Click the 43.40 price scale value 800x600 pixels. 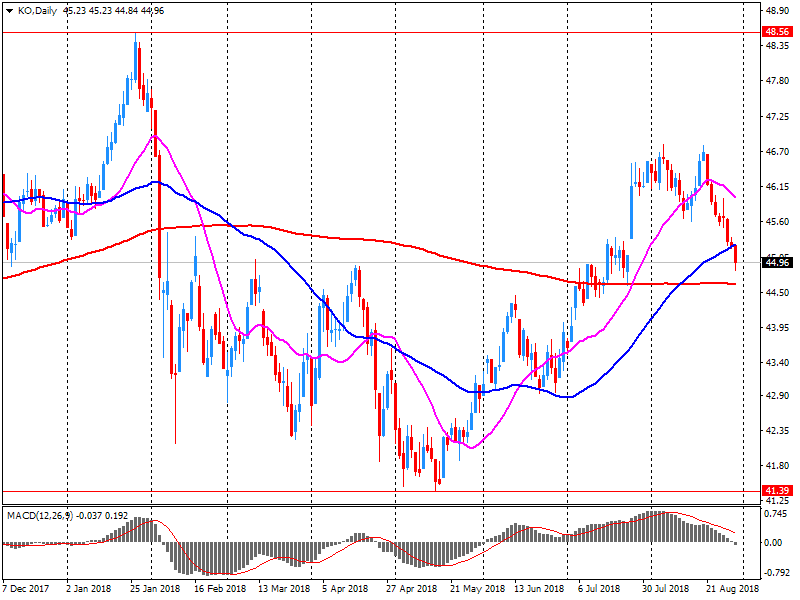[x=777, y=363]
